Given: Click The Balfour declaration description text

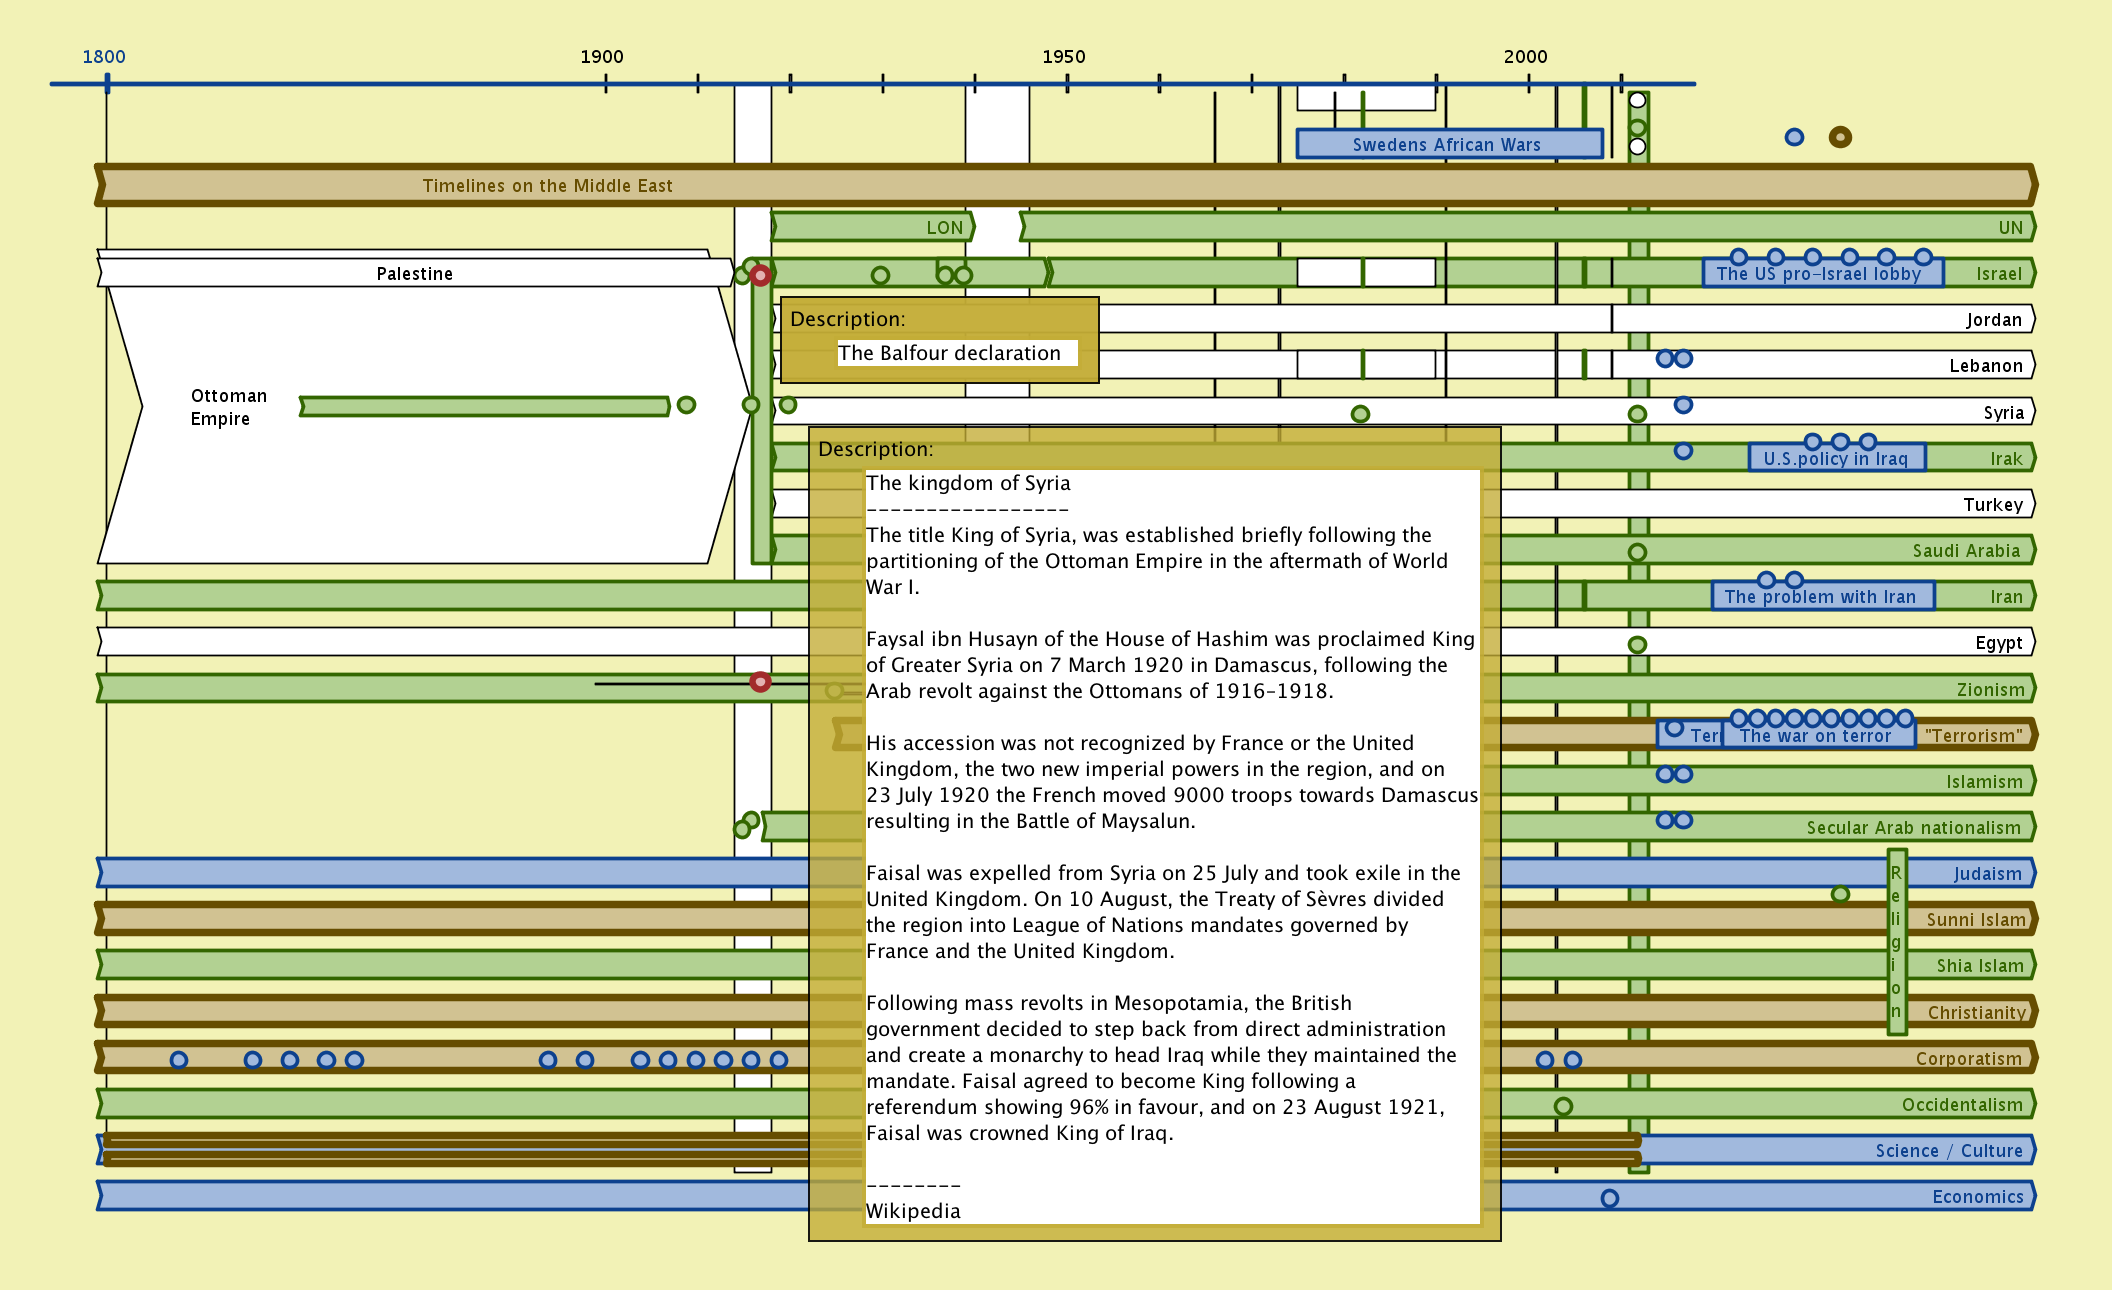Looking at the screenshot, I should pos(949,353).
